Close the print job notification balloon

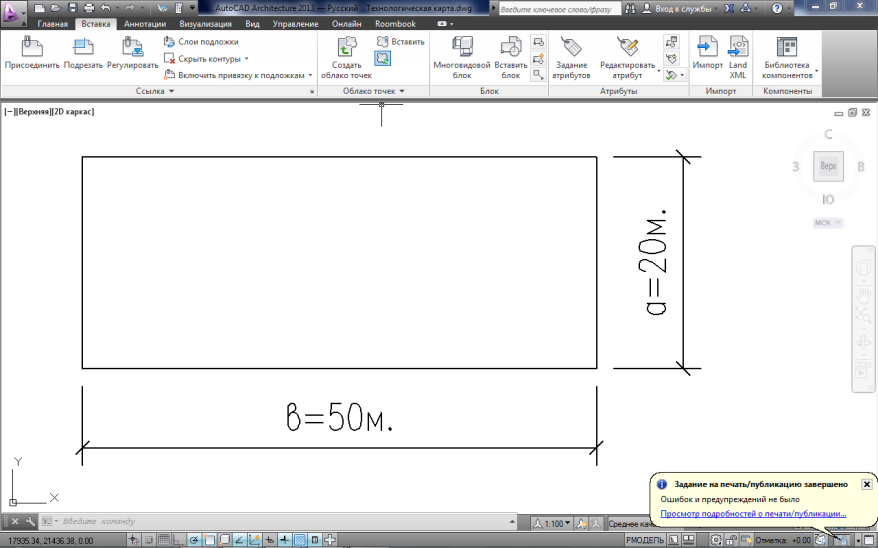click(866, 484)
